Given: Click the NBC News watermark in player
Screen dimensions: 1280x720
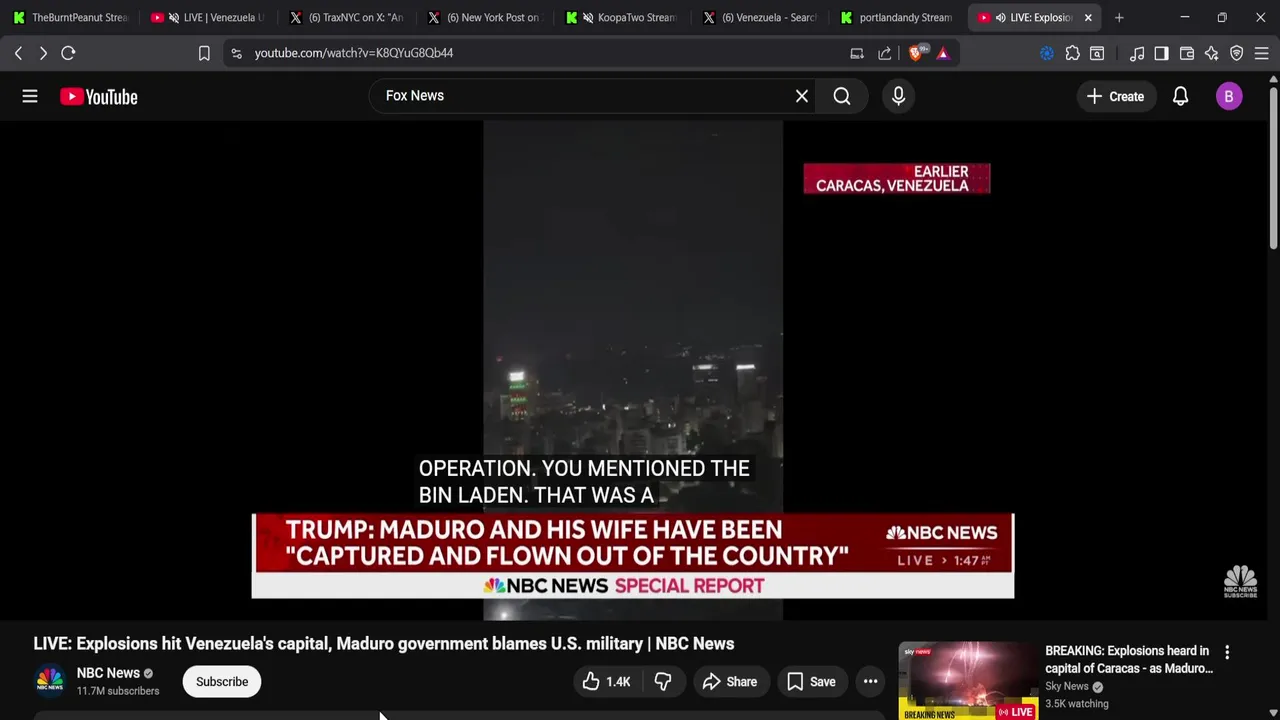Looking at the screenshot, I should 1240,581.
